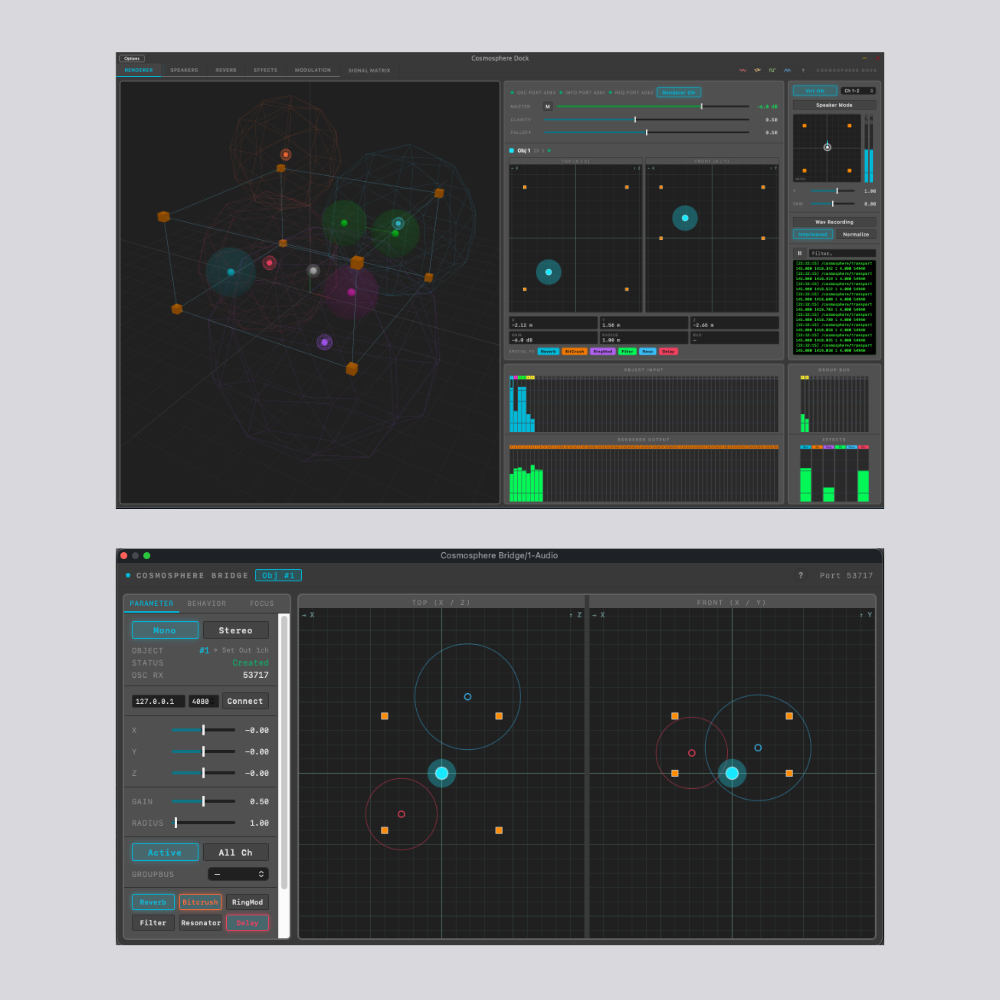The image size is (1000, 1000).
Task: Open help question mark in Dock toolbar
Action: tap(803, 70)
